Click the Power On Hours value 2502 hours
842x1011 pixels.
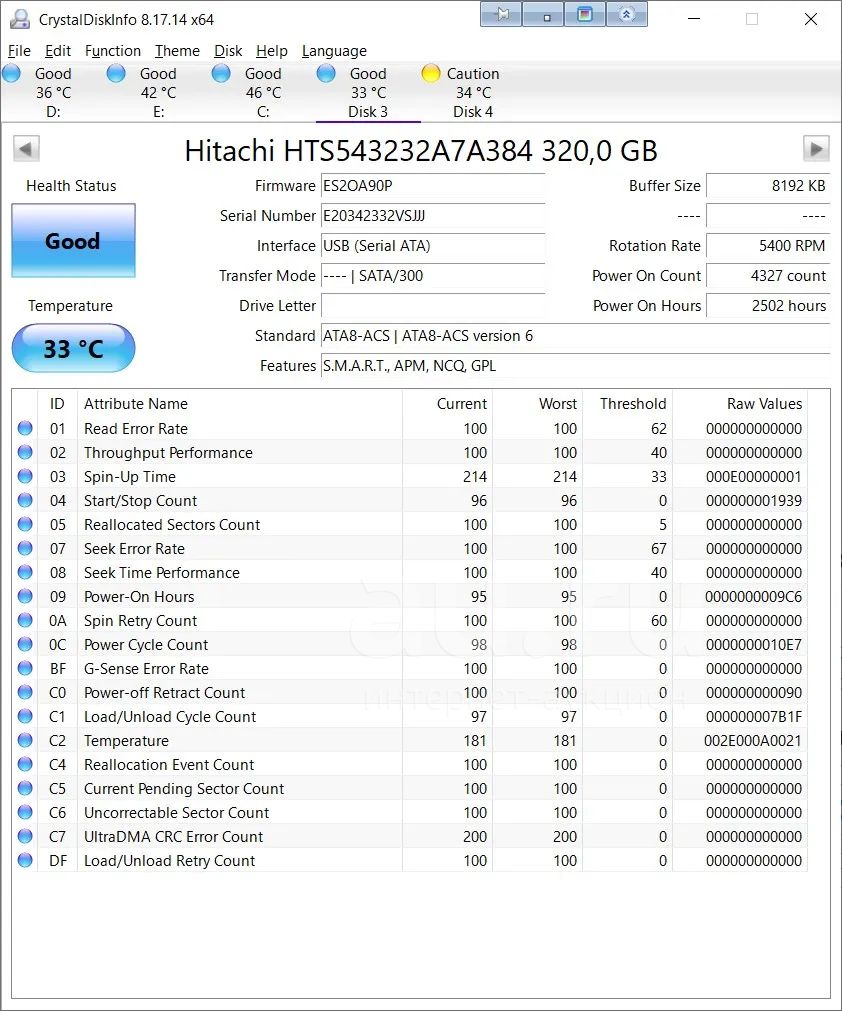tap(768, 306)
